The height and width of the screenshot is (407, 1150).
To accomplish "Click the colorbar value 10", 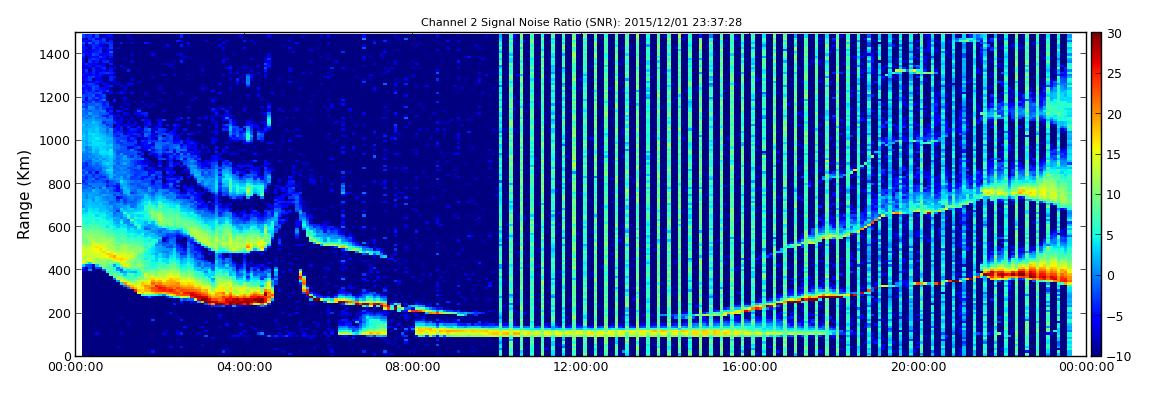I will click(1115, 195).
